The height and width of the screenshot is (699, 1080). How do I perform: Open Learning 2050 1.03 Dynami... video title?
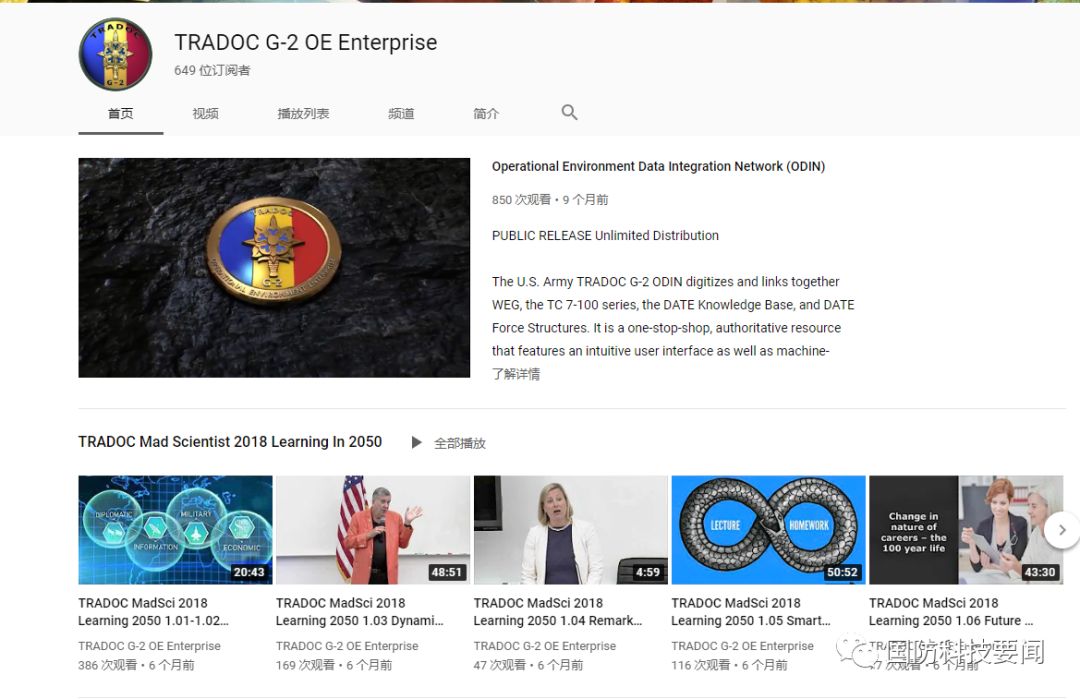(360, 612)
